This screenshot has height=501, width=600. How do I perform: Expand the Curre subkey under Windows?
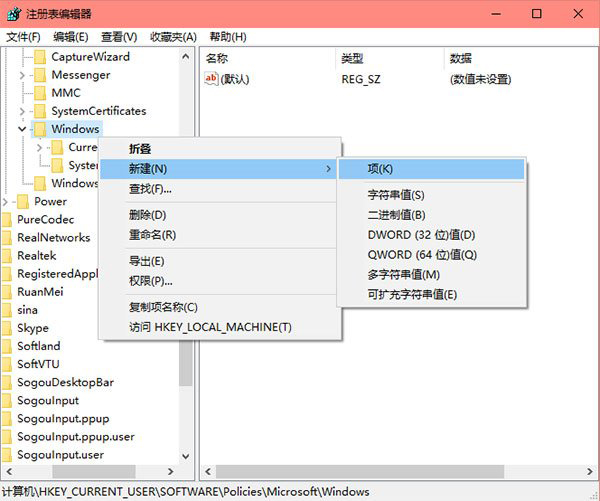pos(39,147)
